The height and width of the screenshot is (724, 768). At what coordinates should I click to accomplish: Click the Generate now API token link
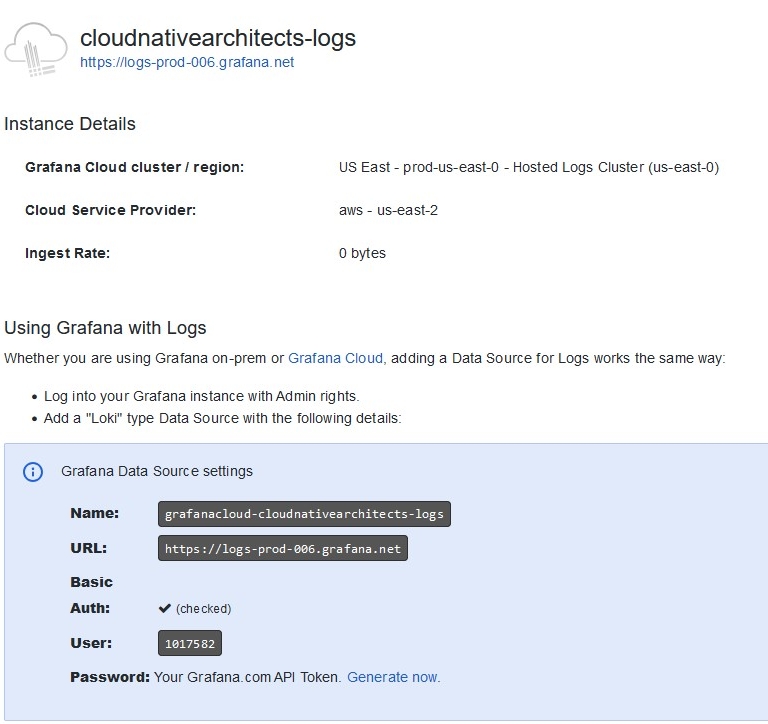point(394,677)
